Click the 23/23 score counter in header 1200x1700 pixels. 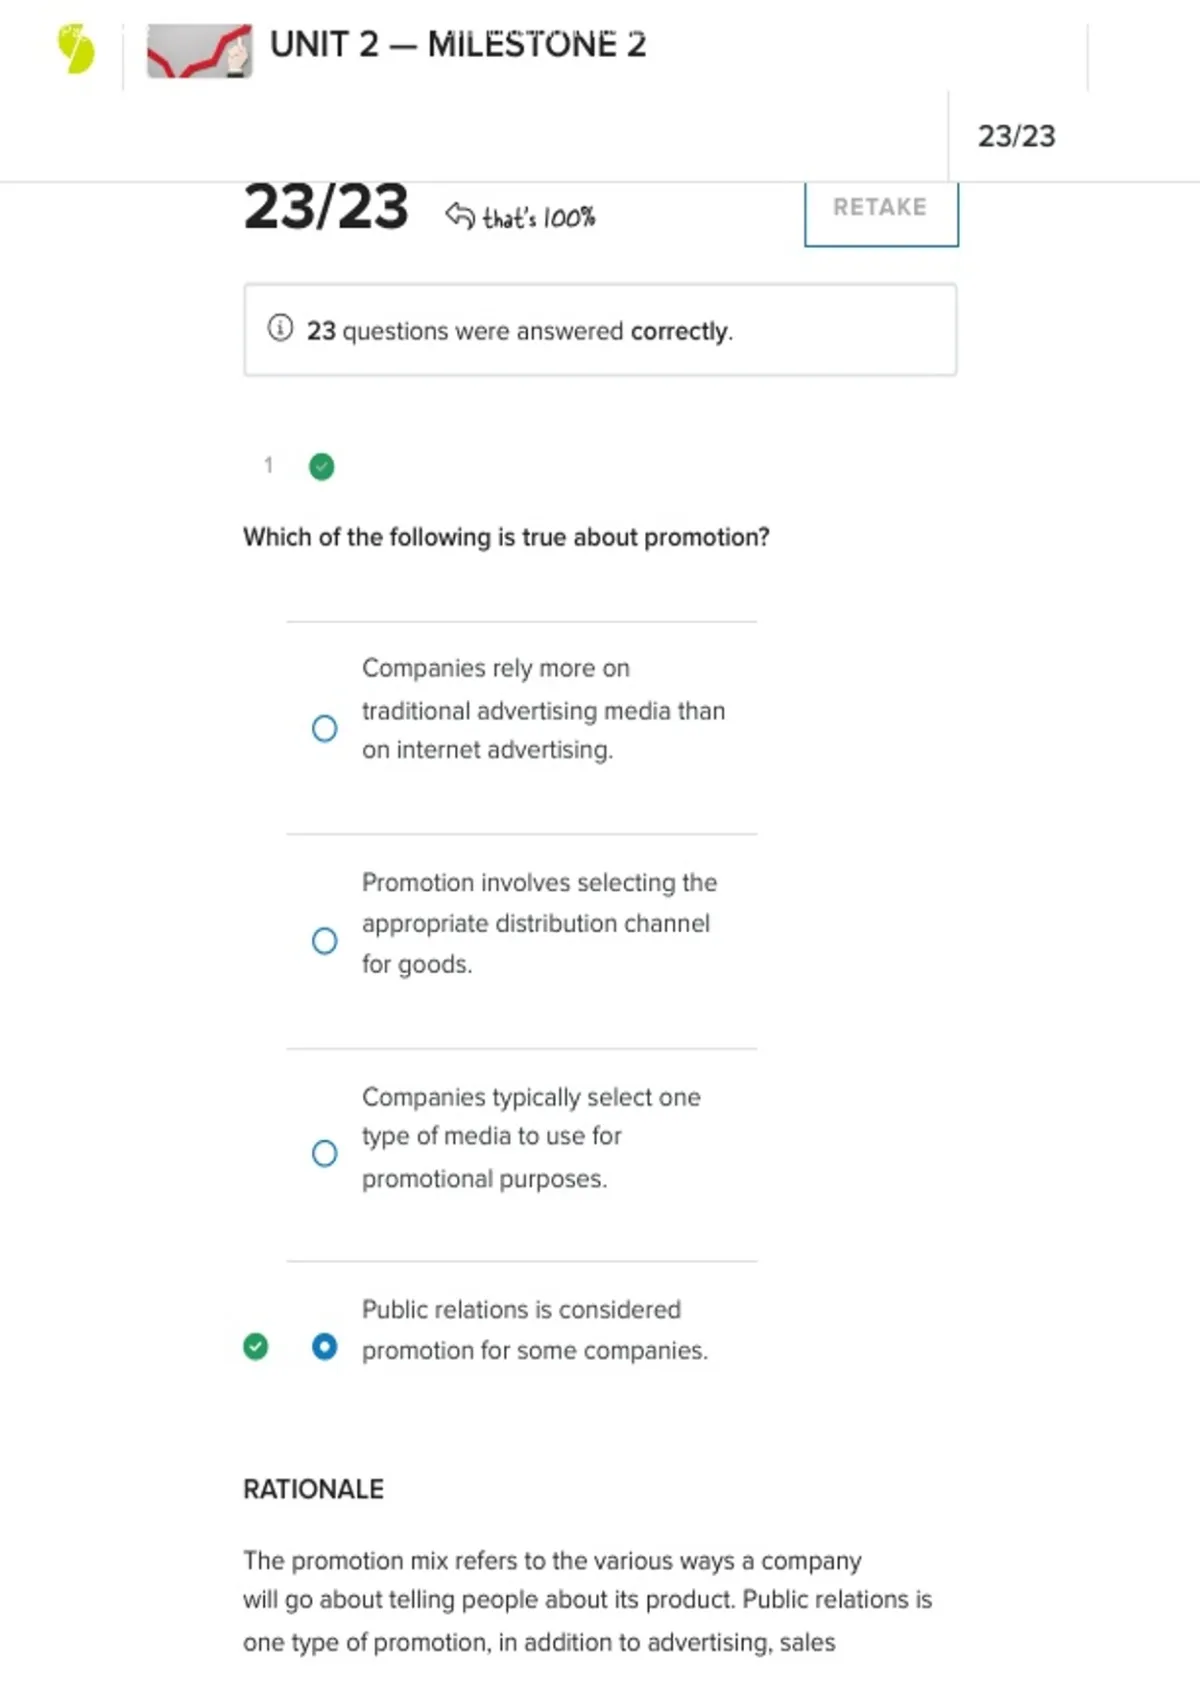[x=1016, y=136]
